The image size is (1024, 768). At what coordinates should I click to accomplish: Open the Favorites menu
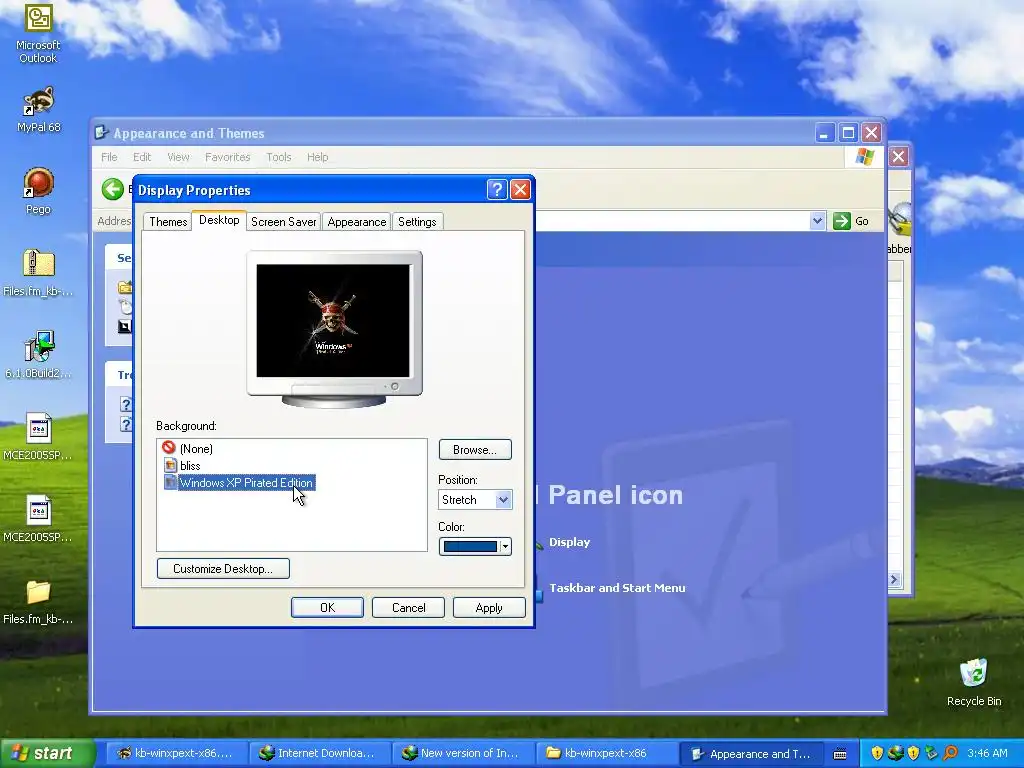227,157
